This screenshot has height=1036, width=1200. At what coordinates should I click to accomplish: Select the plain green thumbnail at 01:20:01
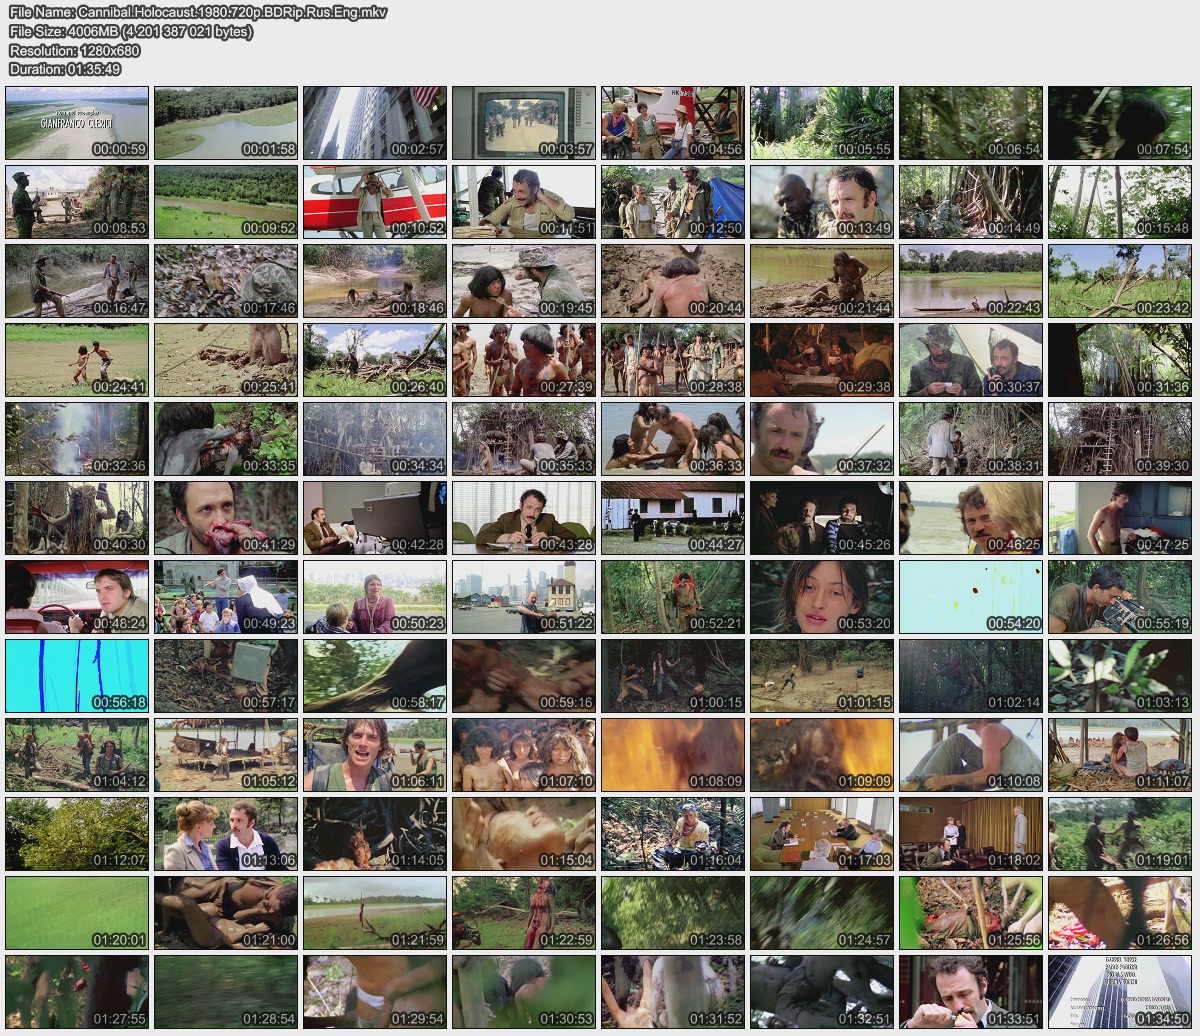(x=77, y=913)
